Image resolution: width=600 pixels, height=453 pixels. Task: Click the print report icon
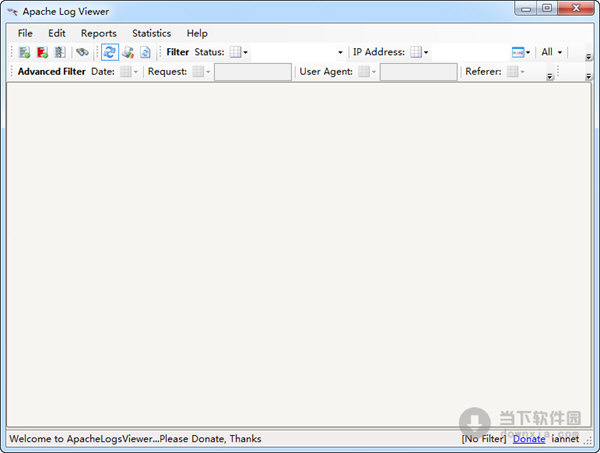click(128, 52)
